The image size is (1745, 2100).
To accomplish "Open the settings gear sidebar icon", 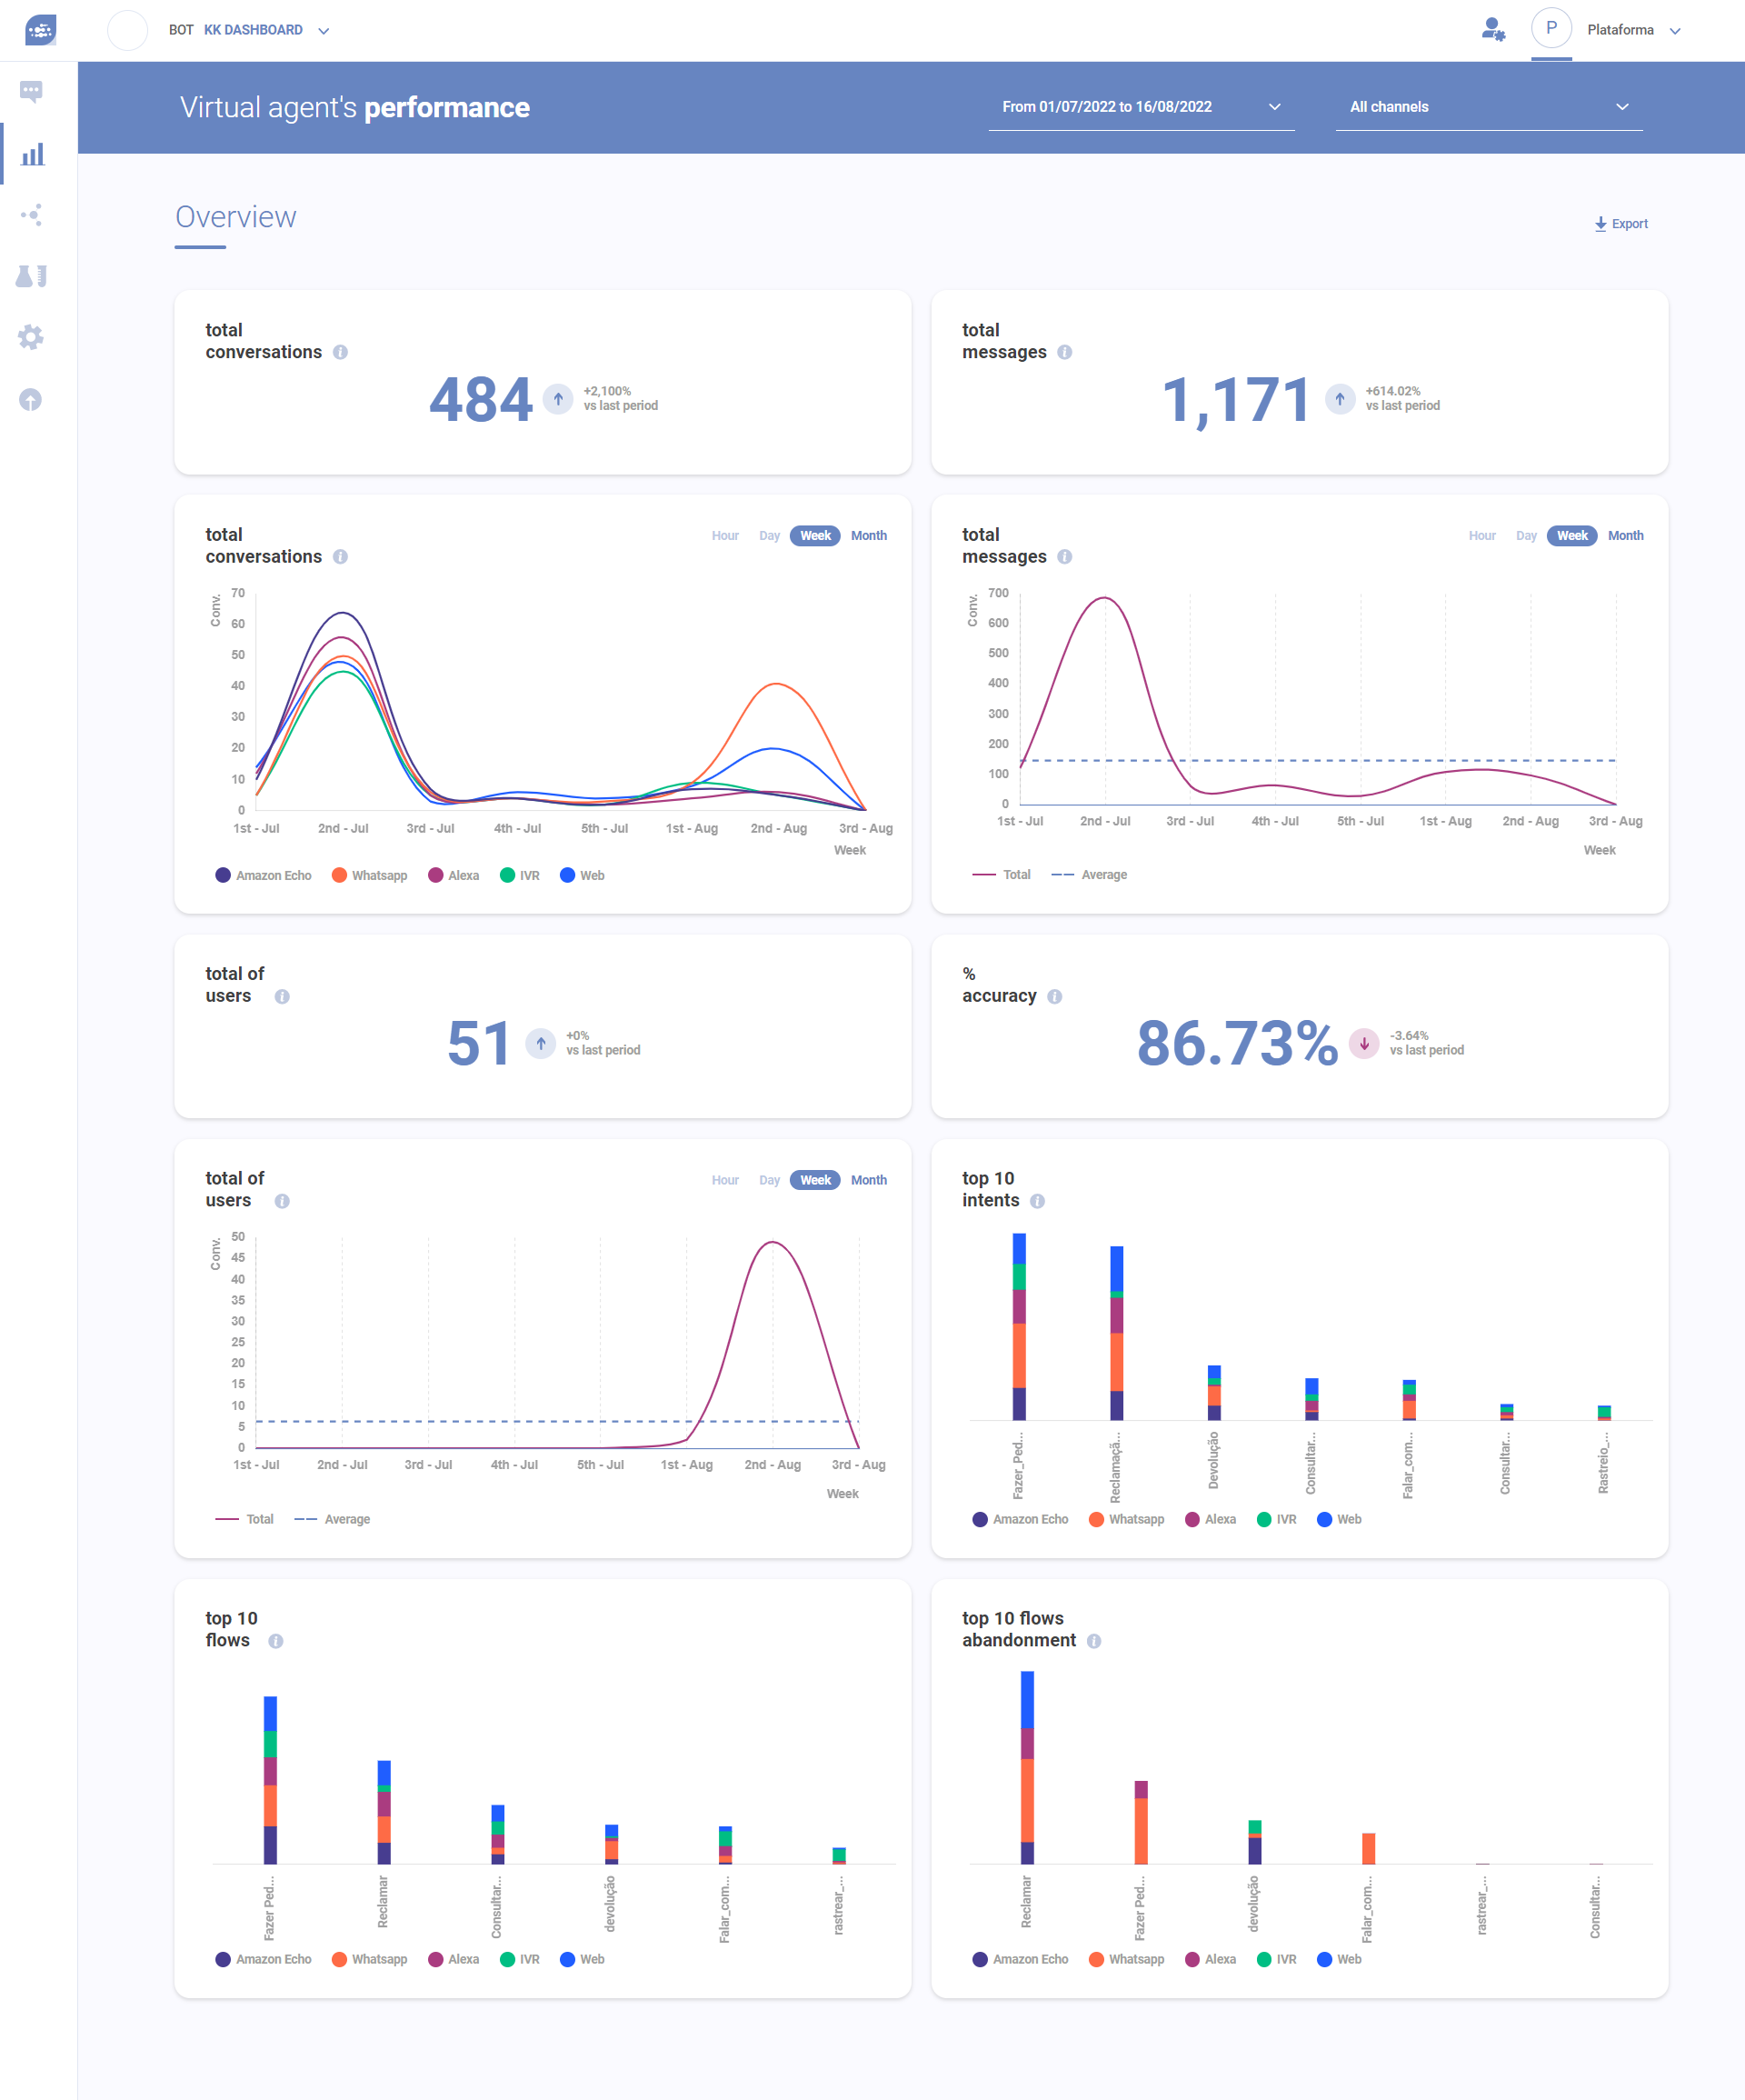I will pyautogui.click(x=31, y=337).
